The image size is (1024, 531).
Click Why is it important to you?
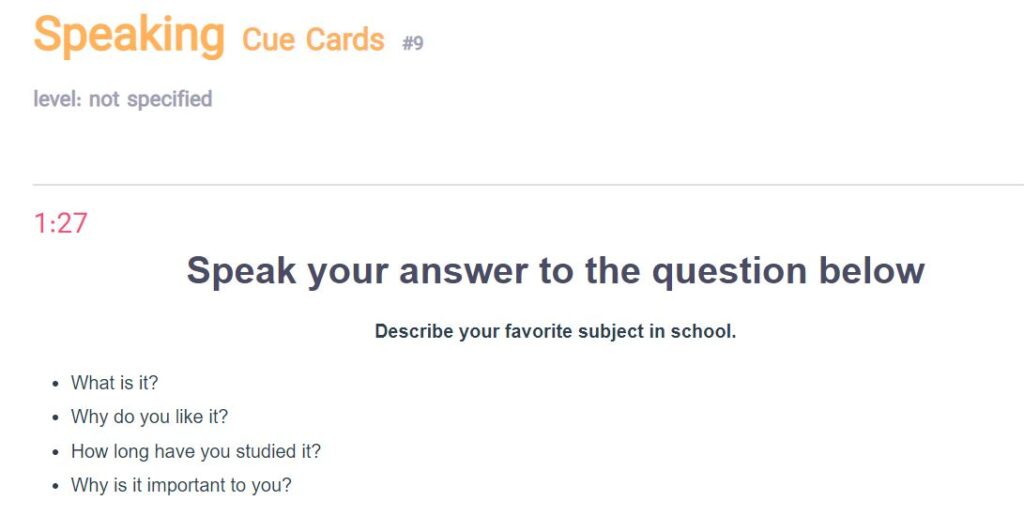[x=181, y=485]
